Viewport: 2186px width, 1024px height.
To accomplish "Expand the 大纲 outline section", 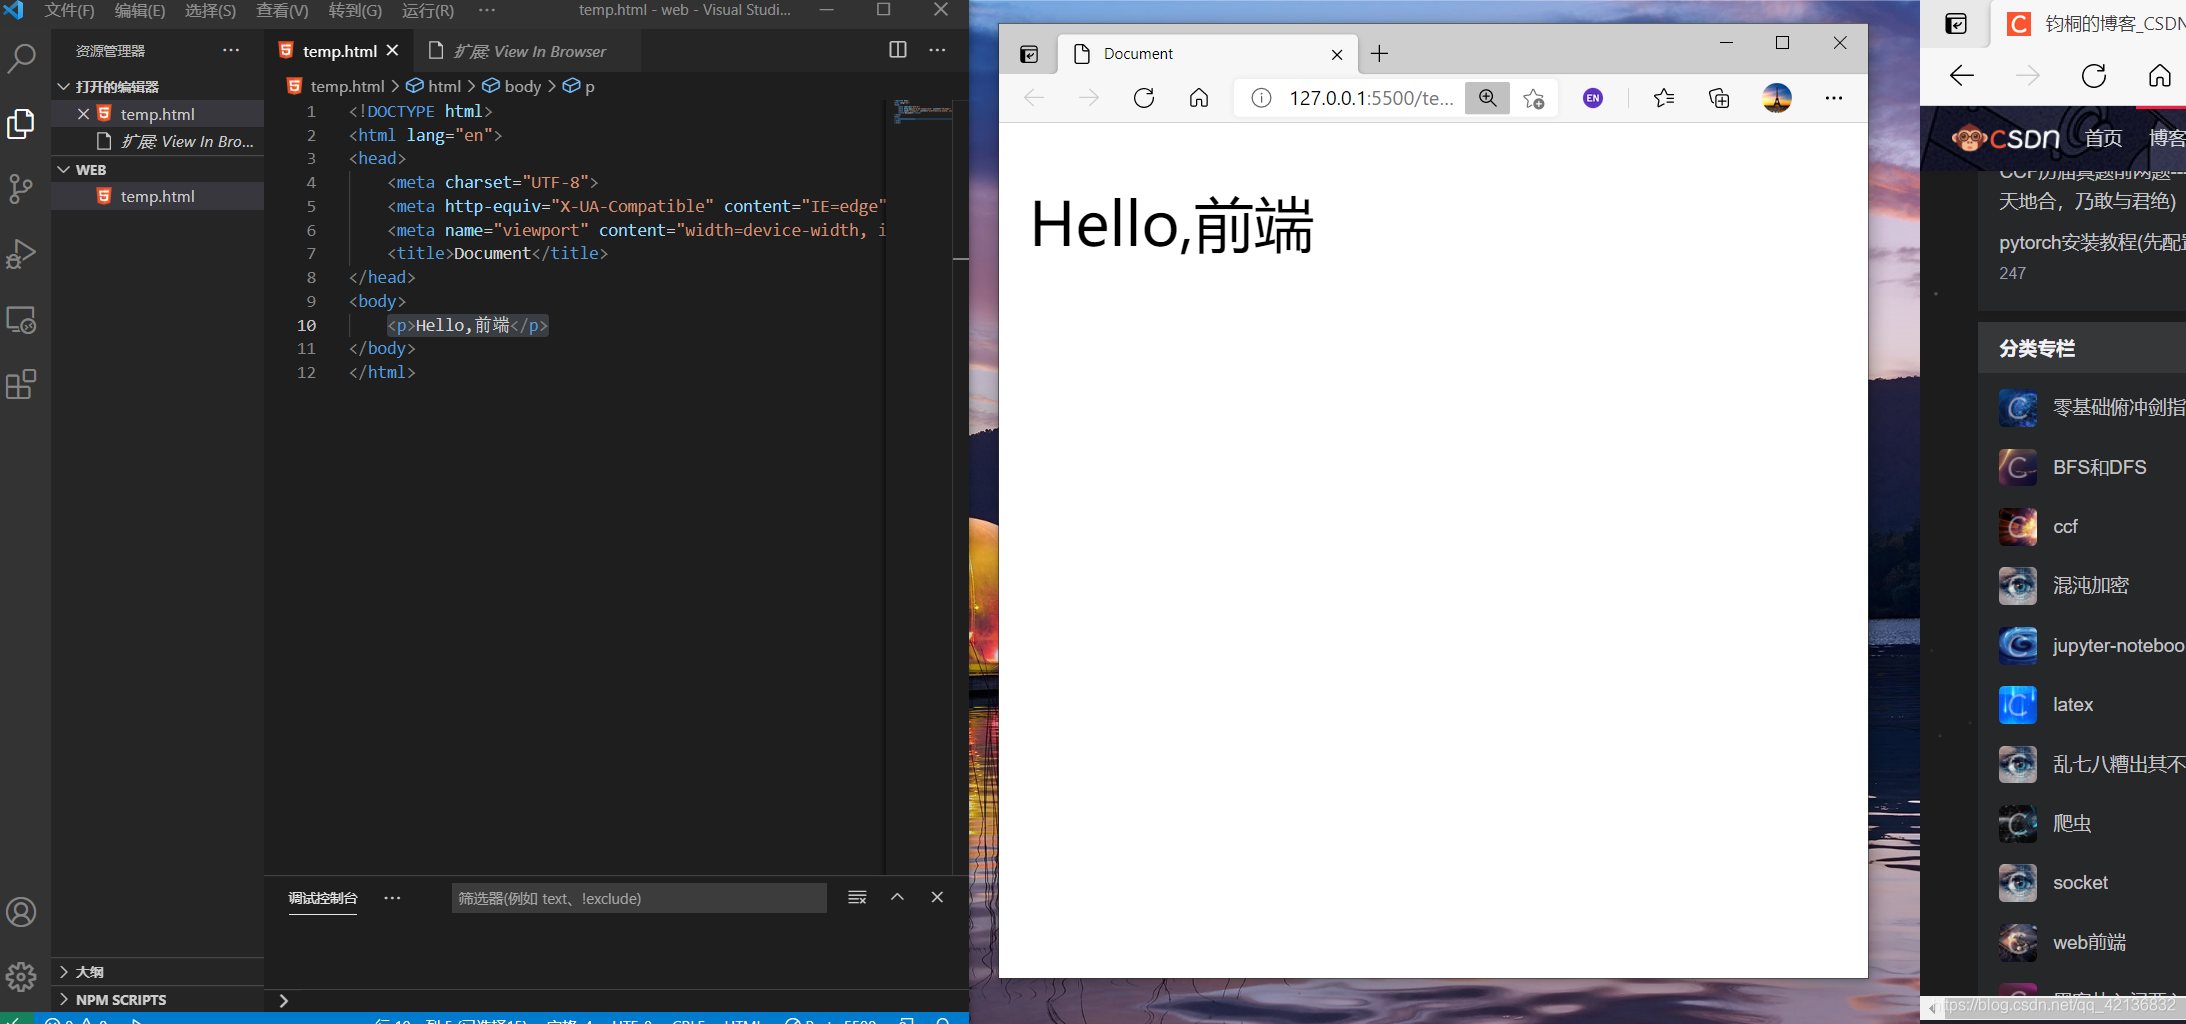I will pos(90,971).
